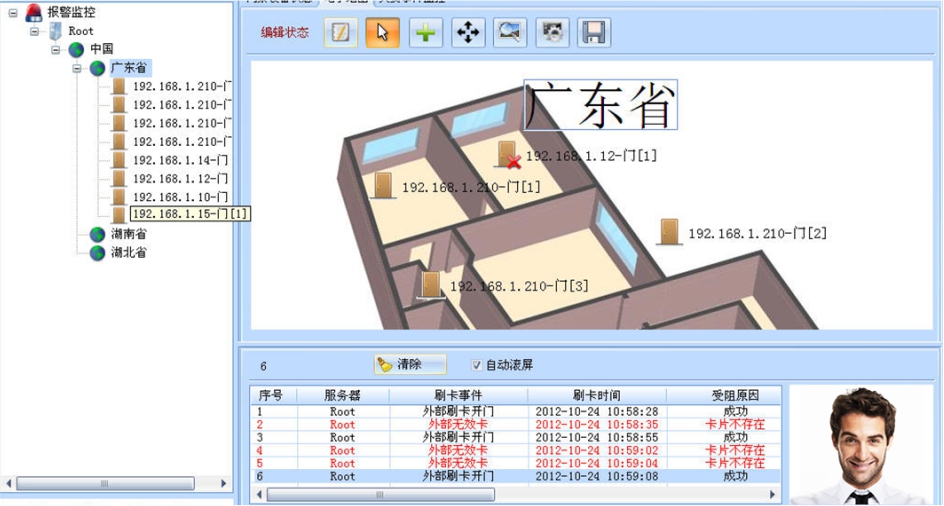This screenshot has width=944, height=506.
Task: Select tree item 192.168.1.15-门[1]
Action: [x=190, y=214]
